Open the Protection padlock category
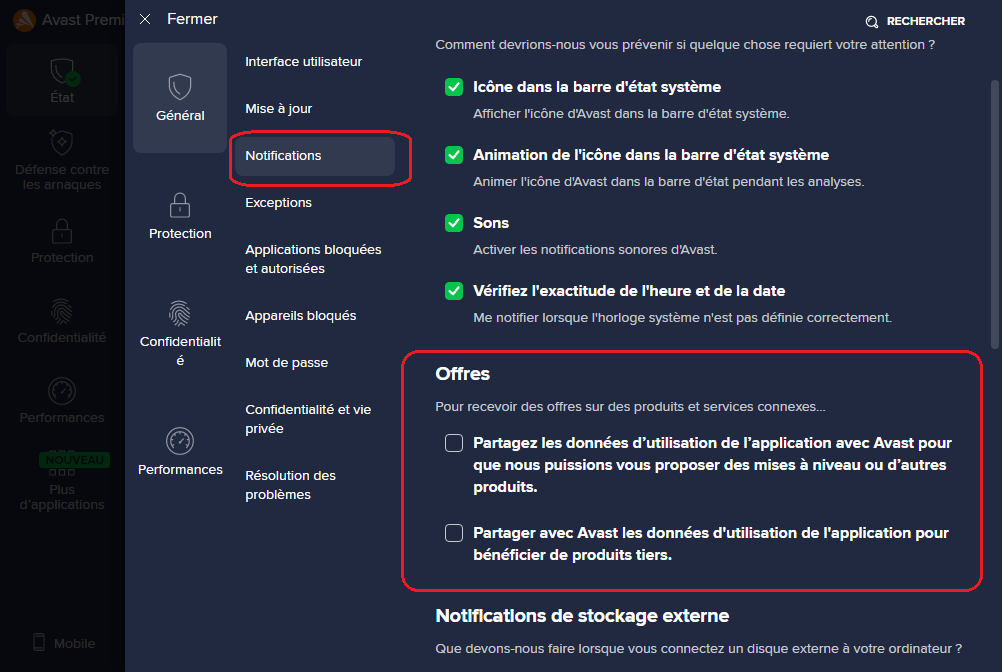Screen dimensions: 1002x672 click(x=180, y=206)
